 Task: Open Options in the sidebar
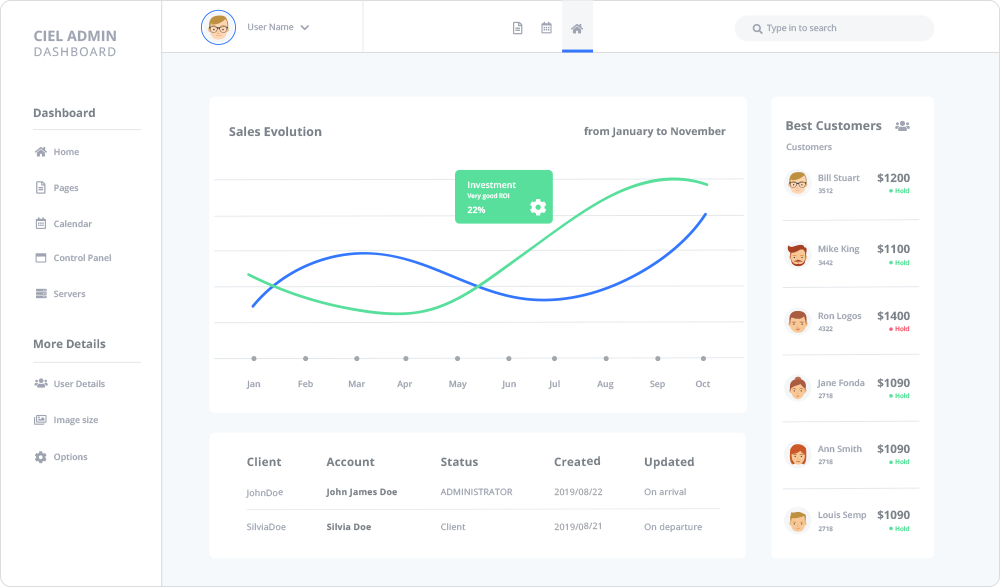tap(70, 457)
